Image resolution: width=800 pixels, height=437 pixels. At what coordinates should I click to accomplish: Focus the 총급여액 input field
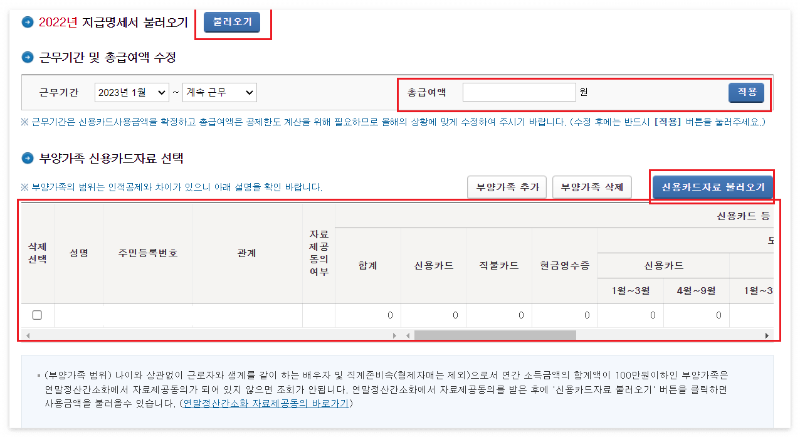[x=519, y=92]
